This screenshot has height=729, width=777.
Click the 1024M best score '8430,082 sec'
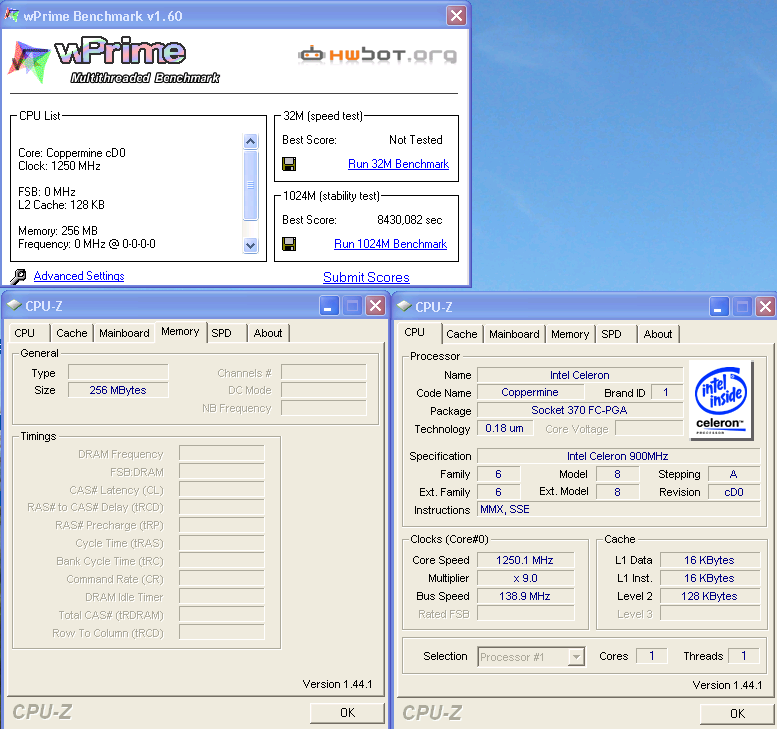tap(410, 220)
